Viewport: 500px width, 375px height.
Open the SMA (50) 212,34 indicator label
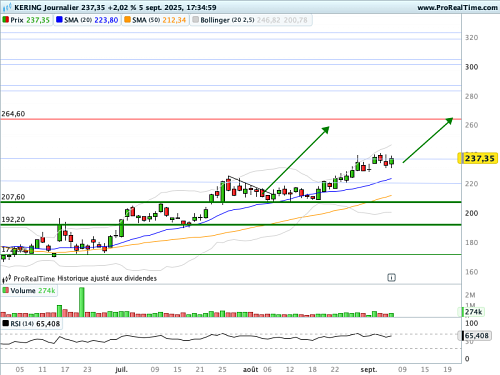click(x=155, y=20)
